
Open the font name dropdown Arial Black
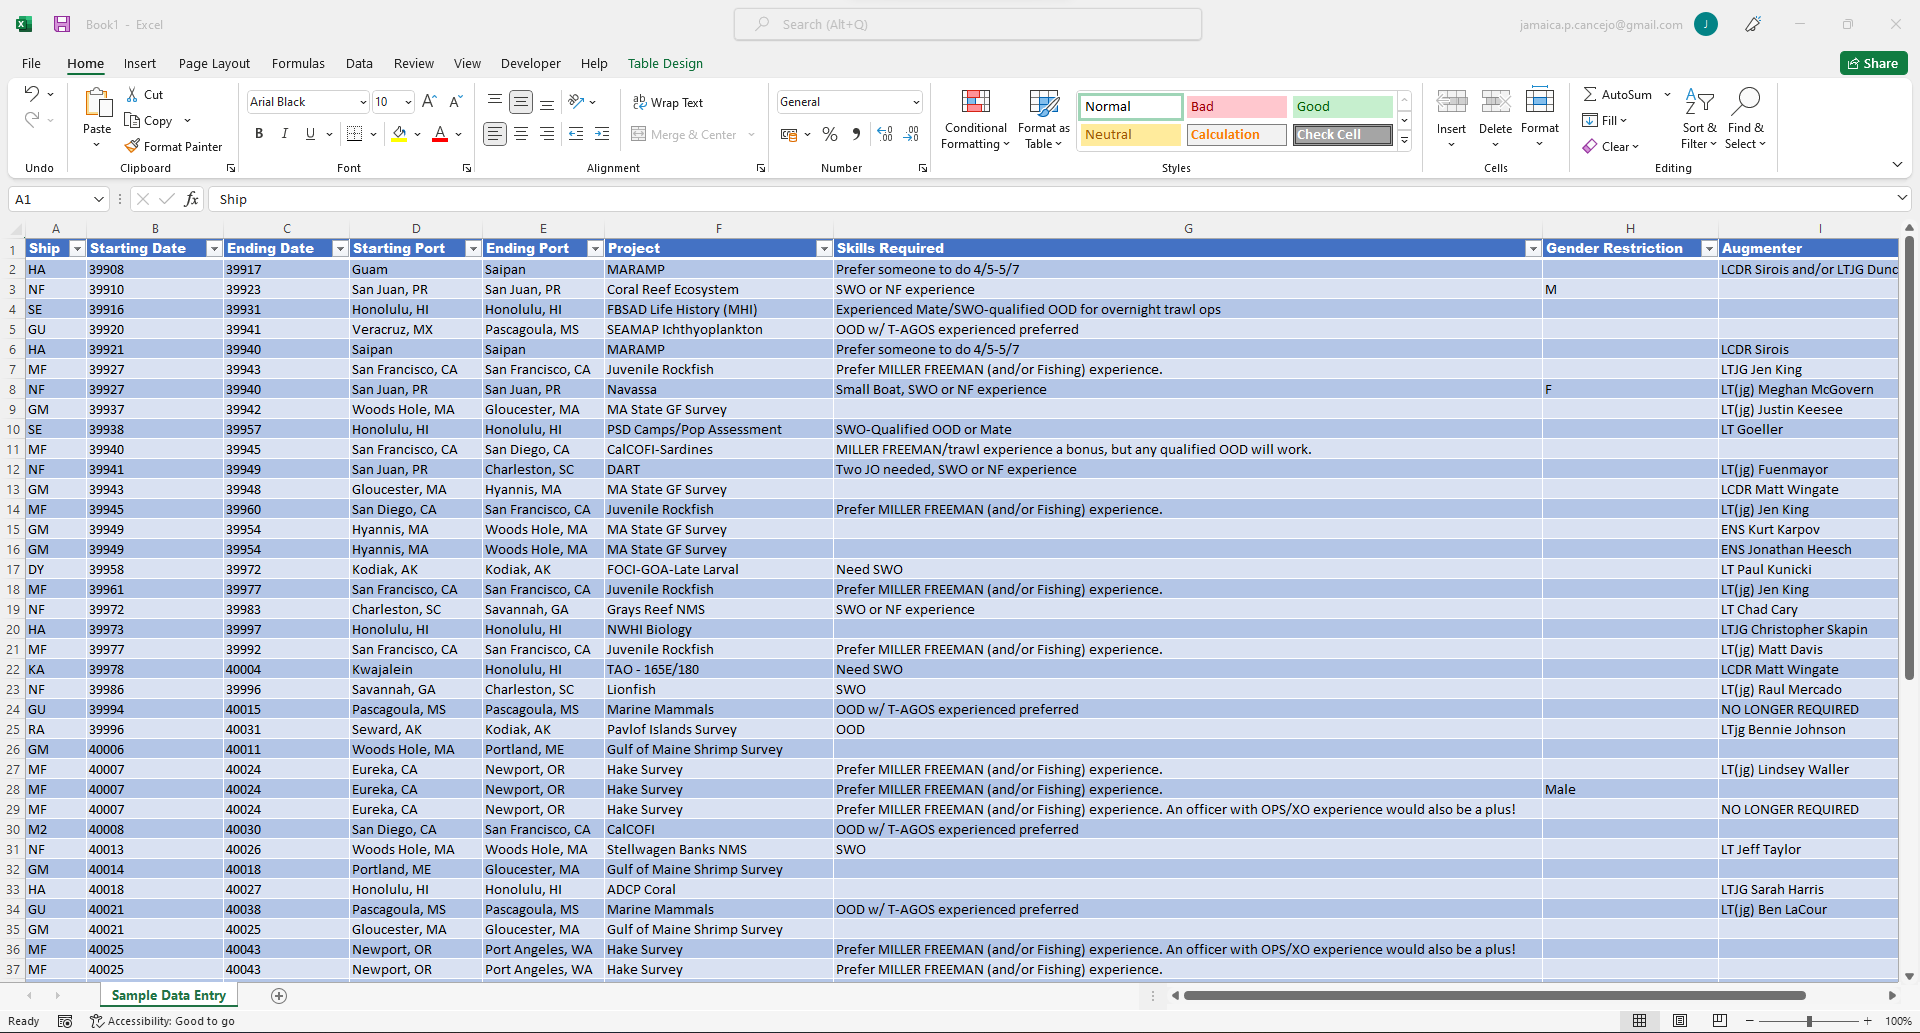click(x=363, y=102)
